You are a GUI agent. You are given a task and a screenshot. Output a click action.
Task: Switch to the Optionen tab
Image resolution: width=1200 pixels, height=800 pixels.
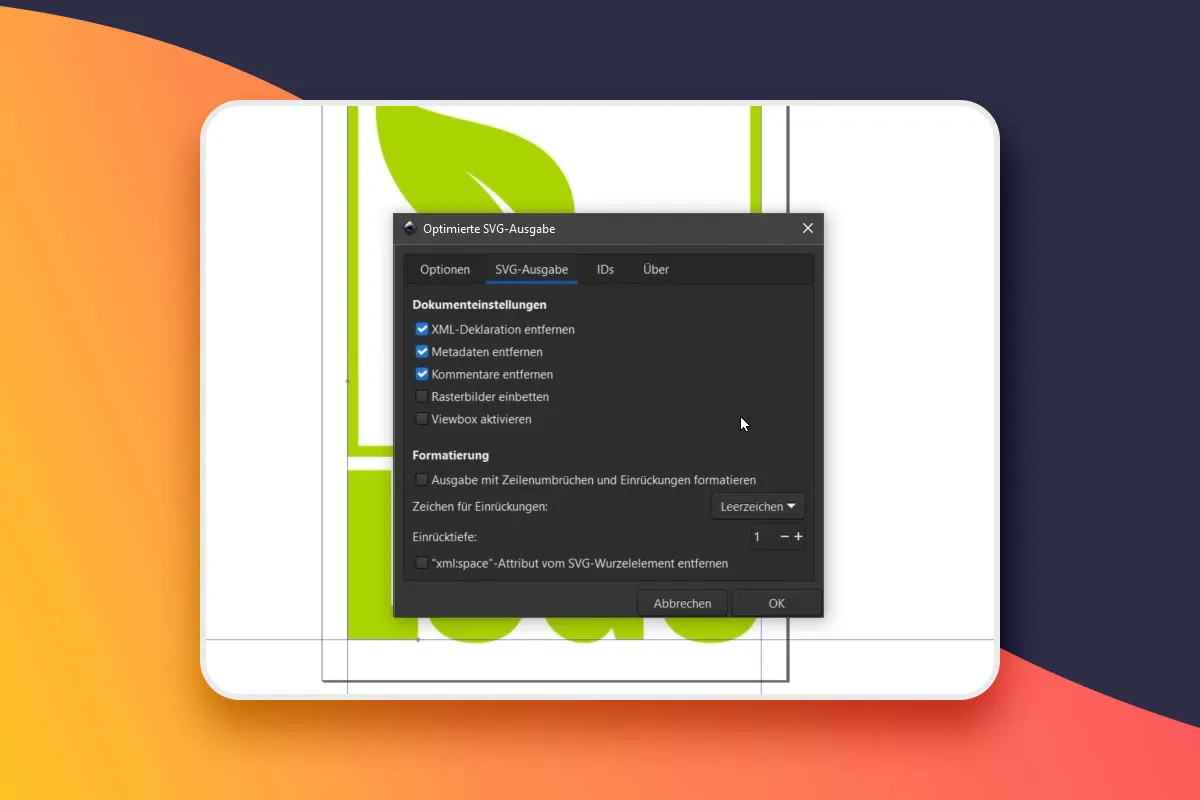[x=445, y=269]
